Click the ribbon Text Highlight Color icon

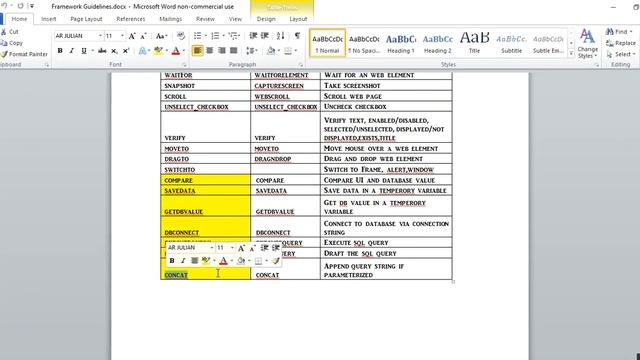coord(158,51)
